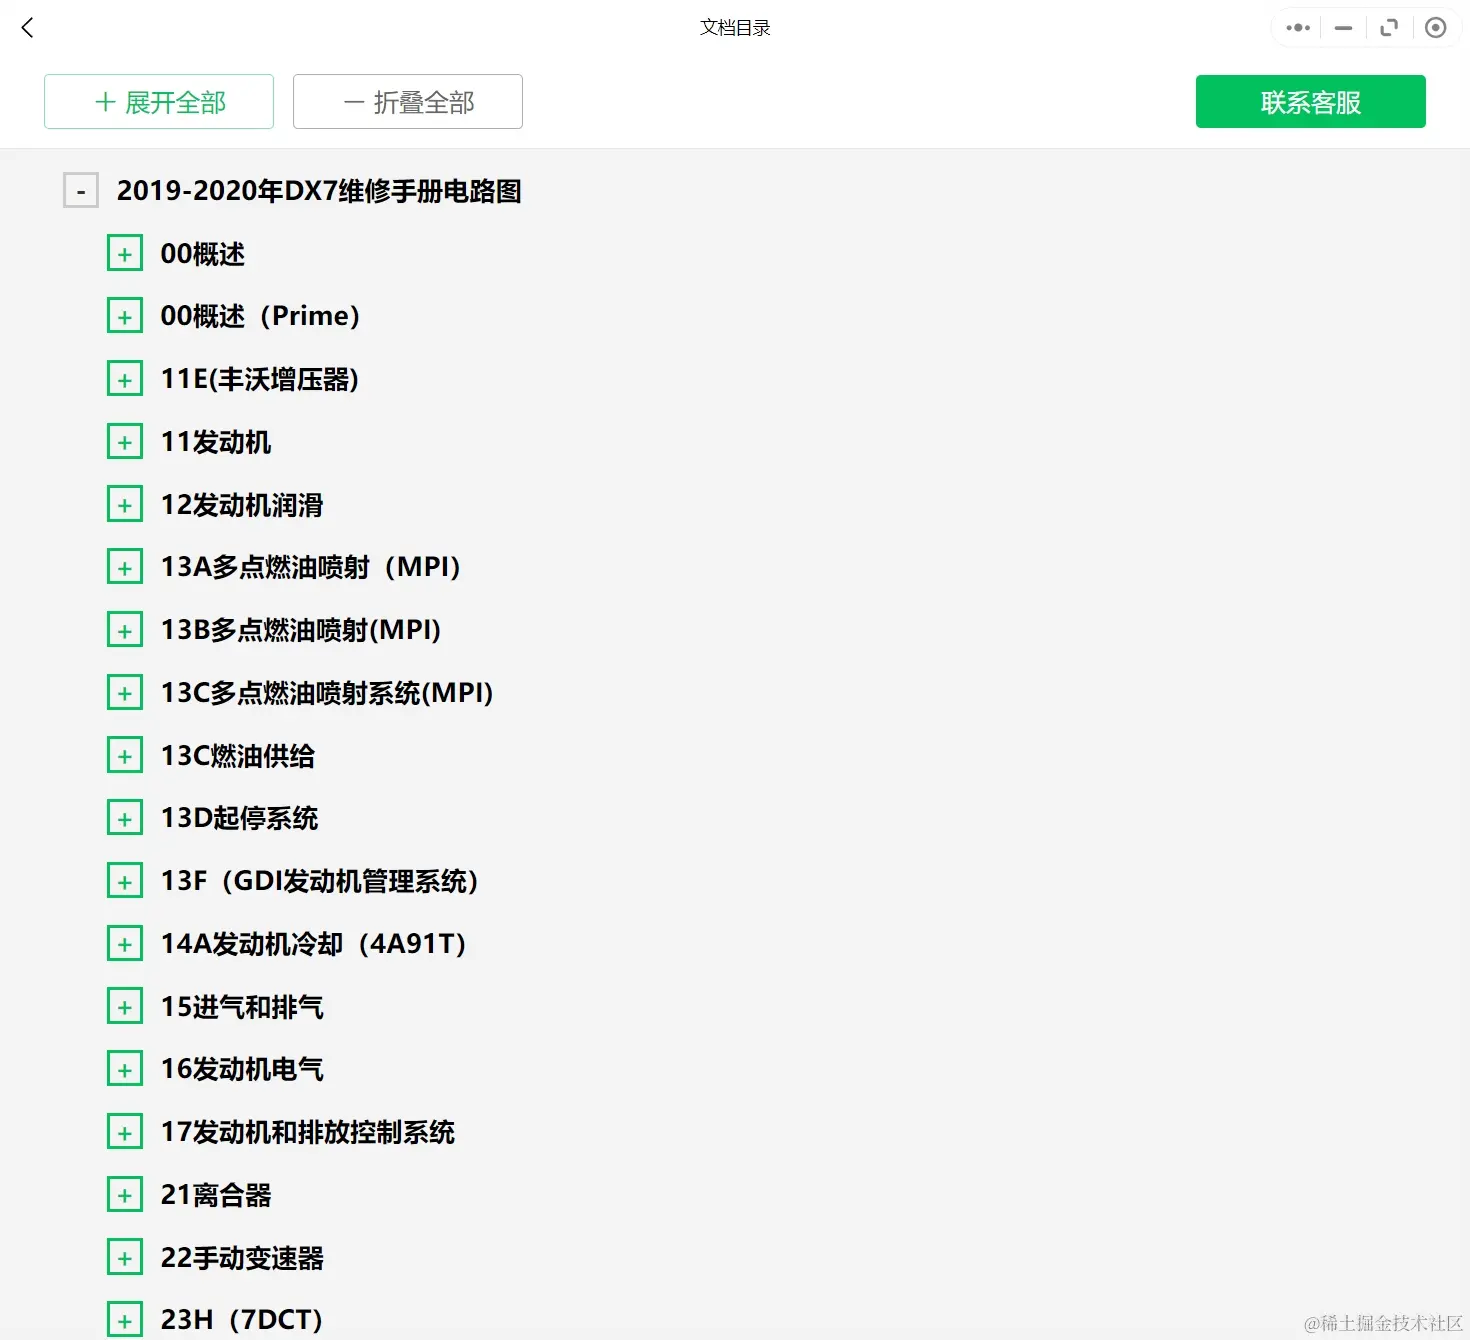This screenshot has width=1470, height=1340.
Task: Expand the 17发动机和排放控制系统 section
Action: (125, 1130)
